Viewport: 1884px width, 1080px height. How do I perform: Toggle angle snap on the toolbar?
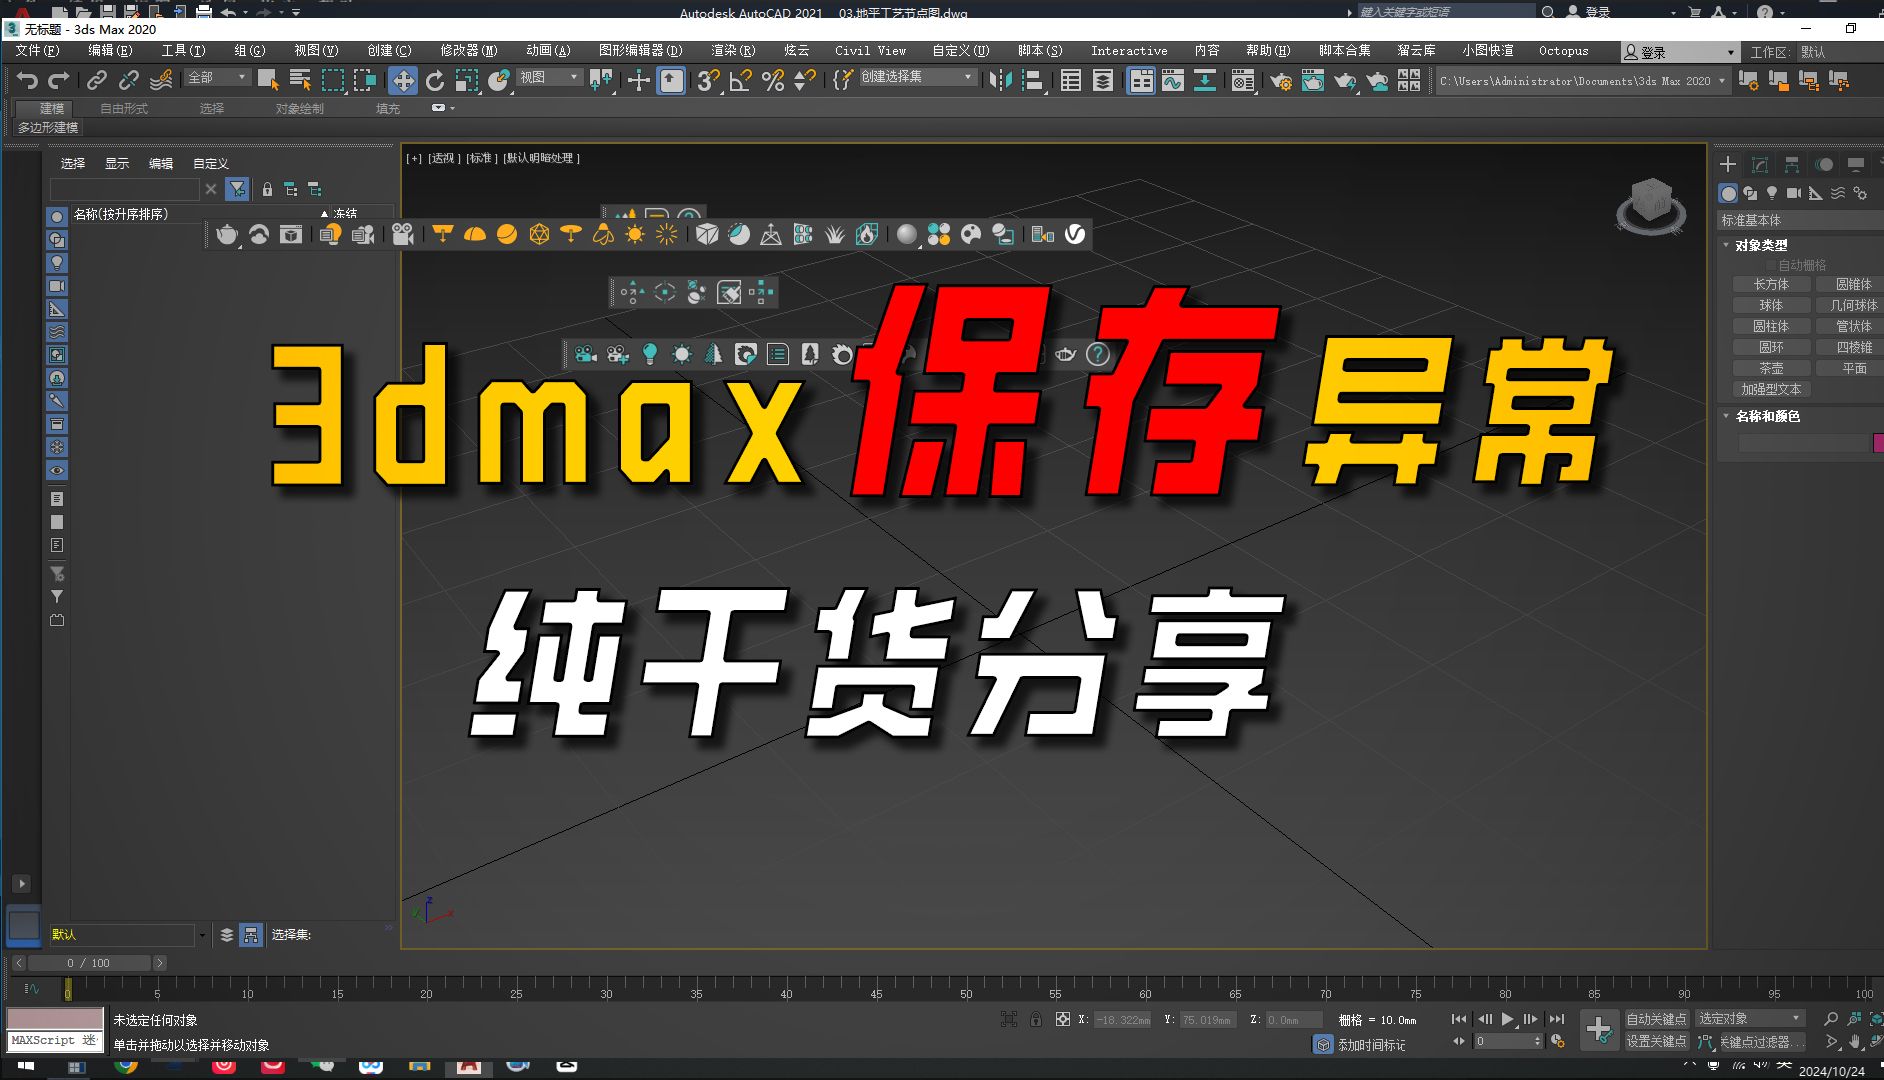tap(739, 80)
